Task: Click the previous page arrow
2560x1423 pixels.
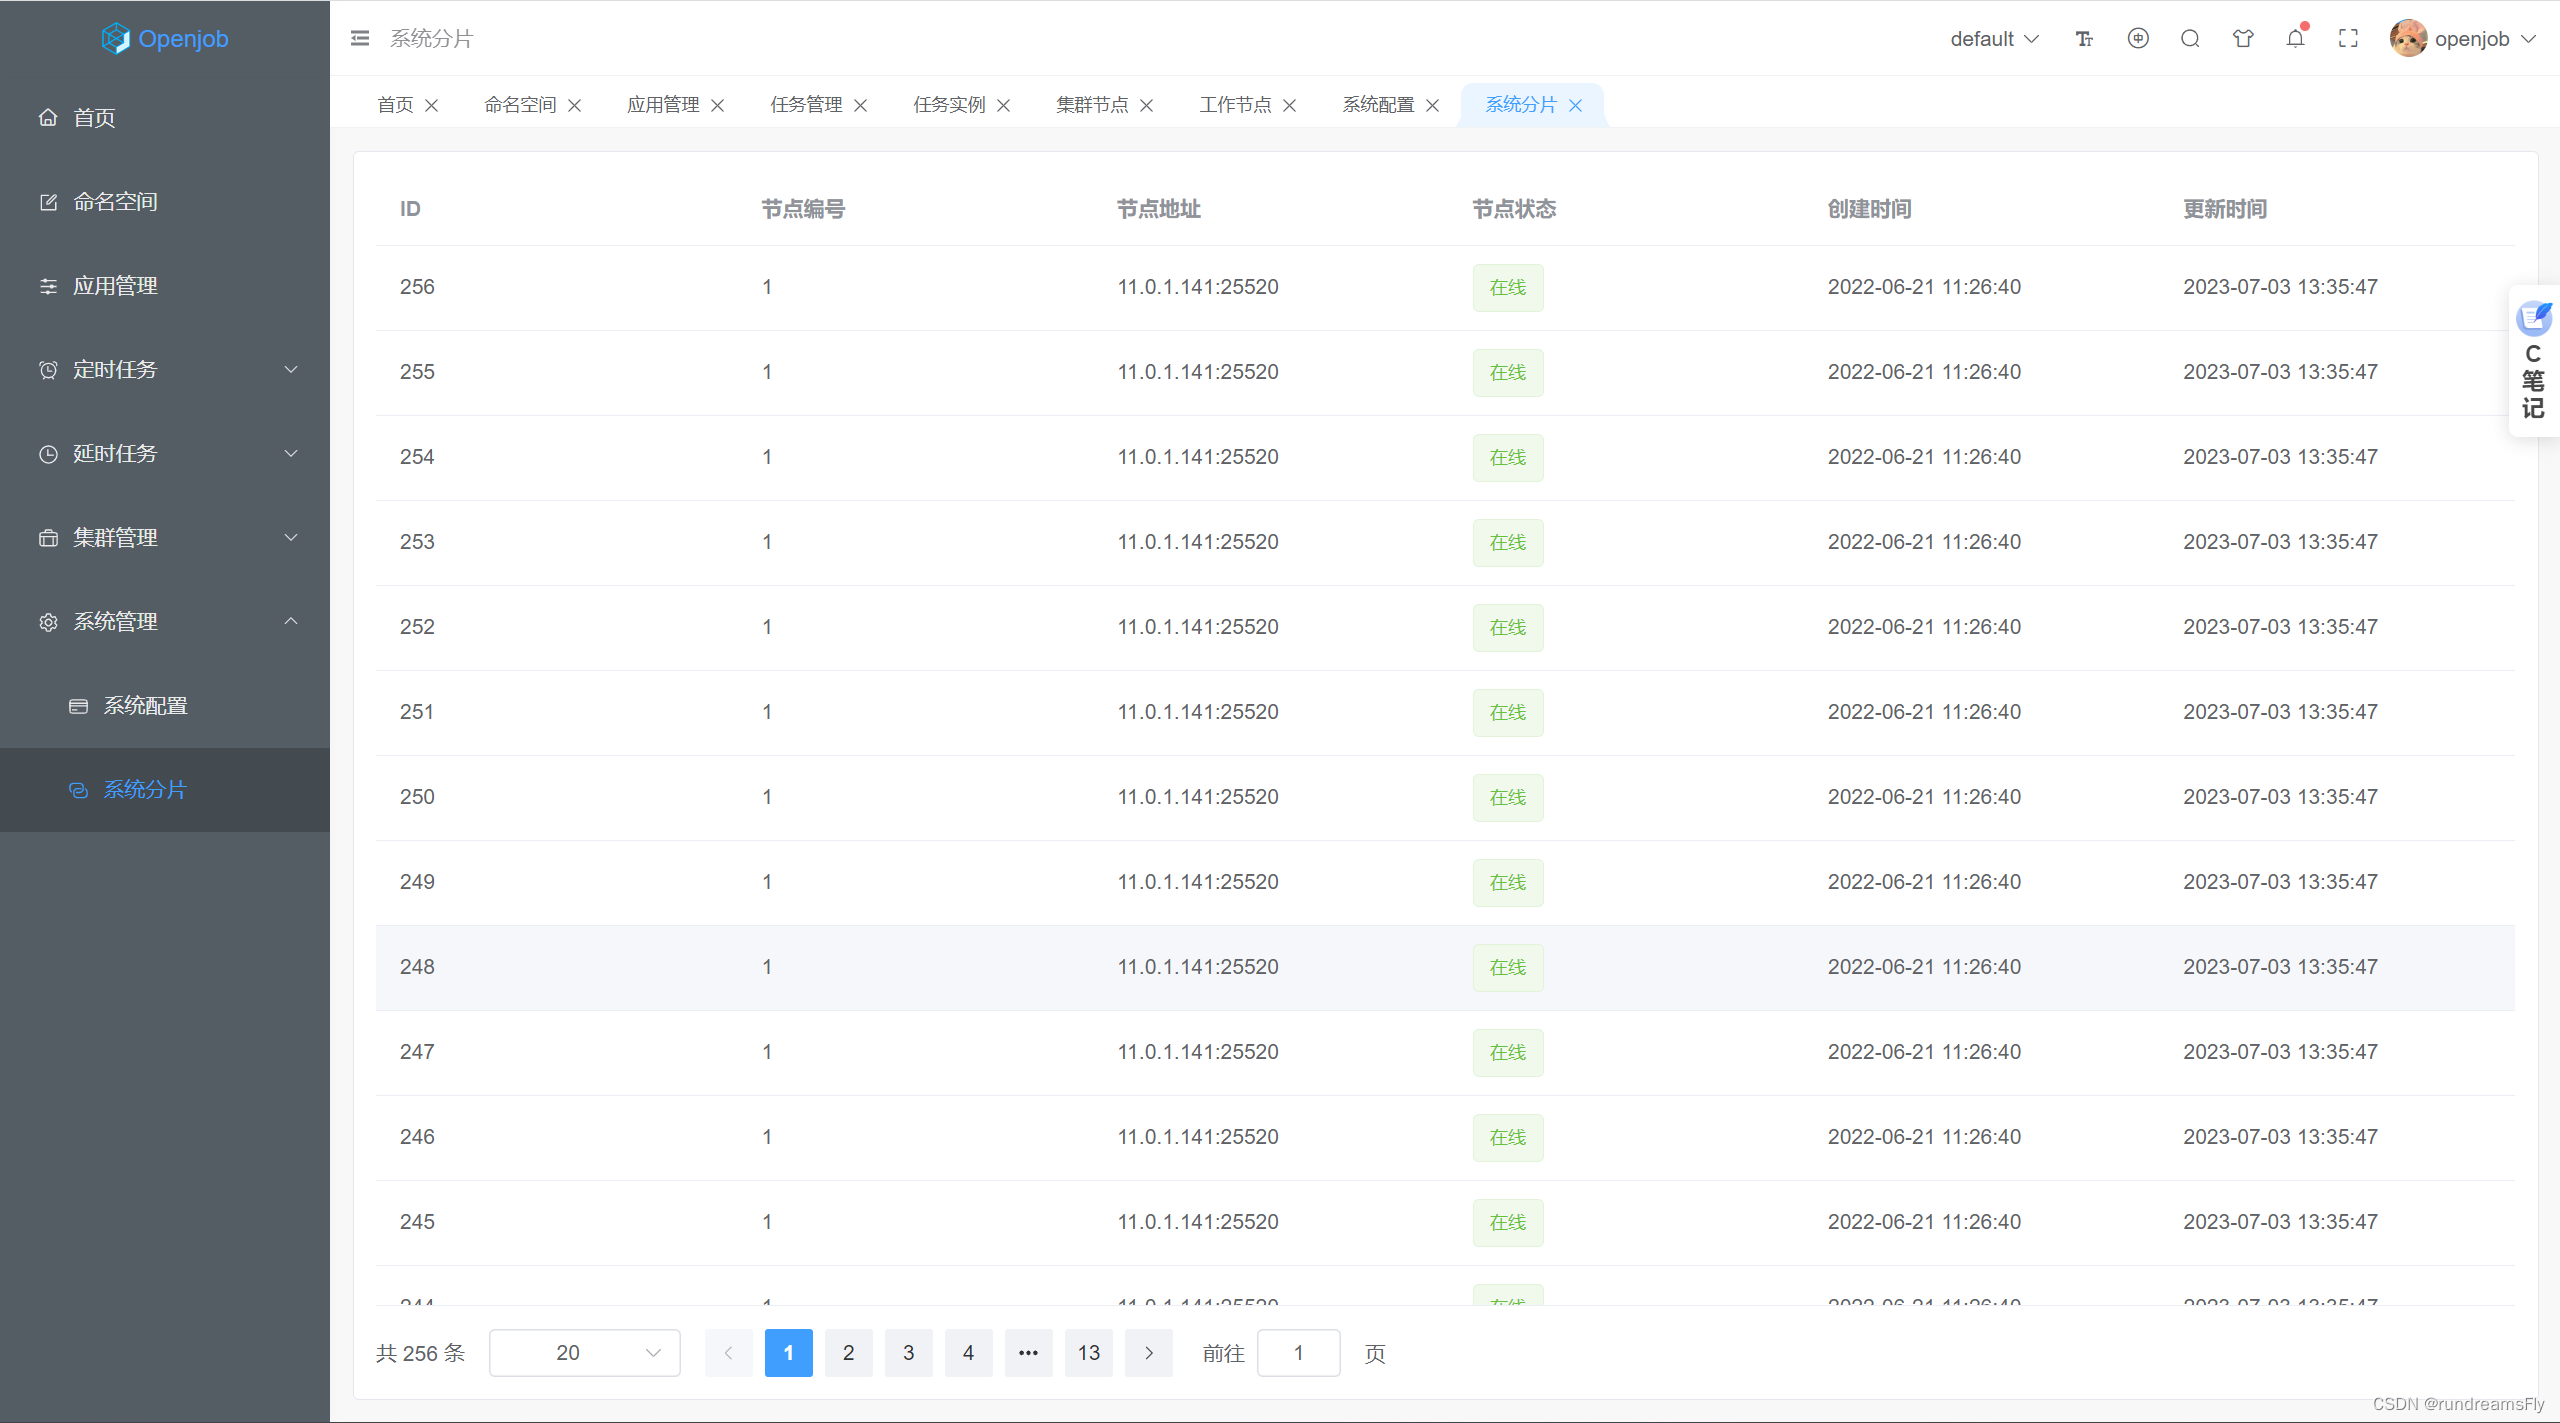Action: (x=729, y=1353)
